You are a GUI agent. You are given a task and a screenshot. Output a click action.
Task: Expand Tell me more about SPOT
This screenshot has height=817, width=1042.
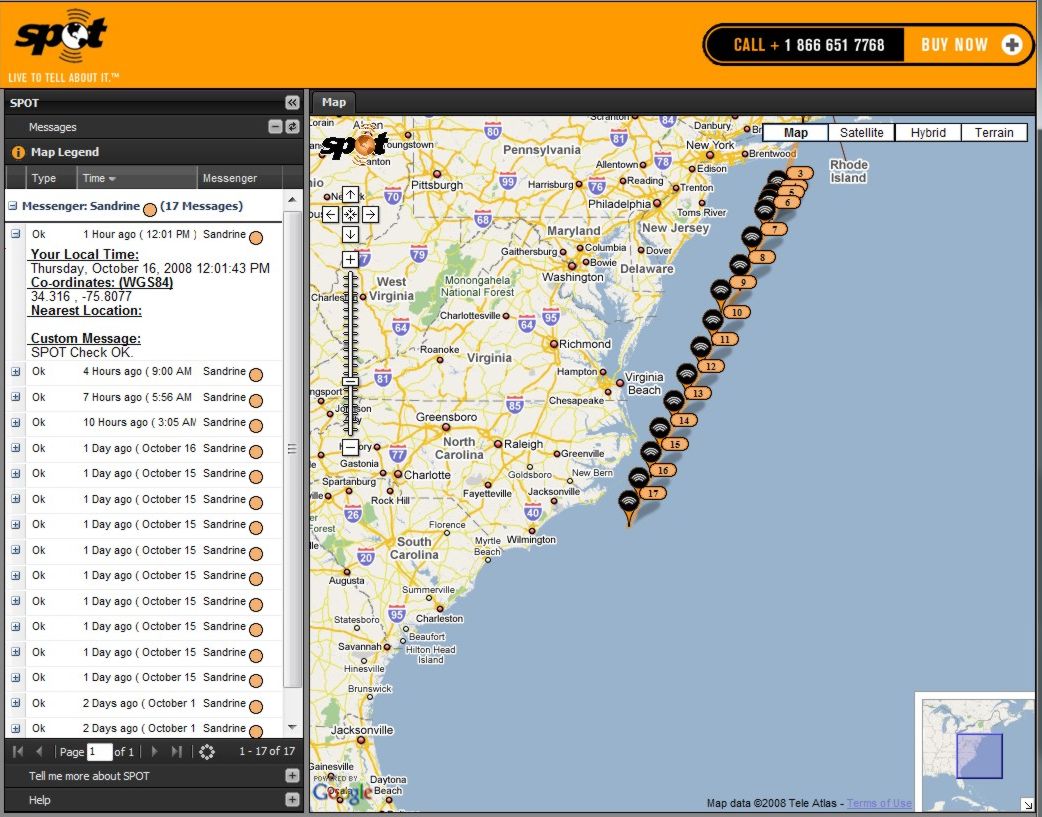point(292,776)
